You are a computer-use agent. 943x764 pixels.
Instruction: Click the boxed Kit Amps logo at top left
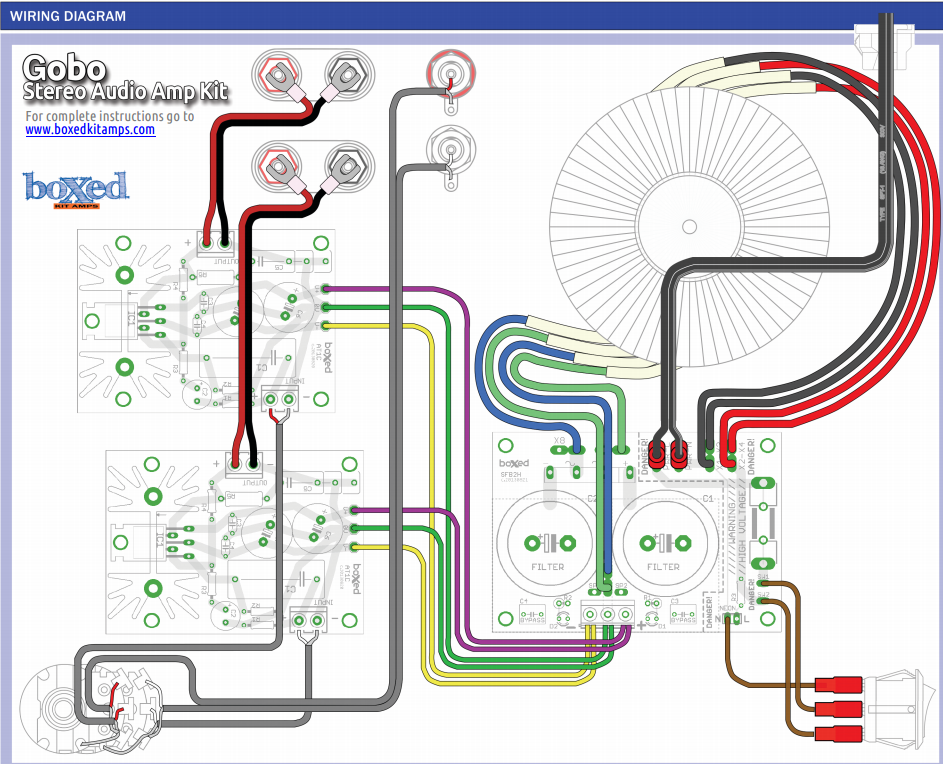76,189
